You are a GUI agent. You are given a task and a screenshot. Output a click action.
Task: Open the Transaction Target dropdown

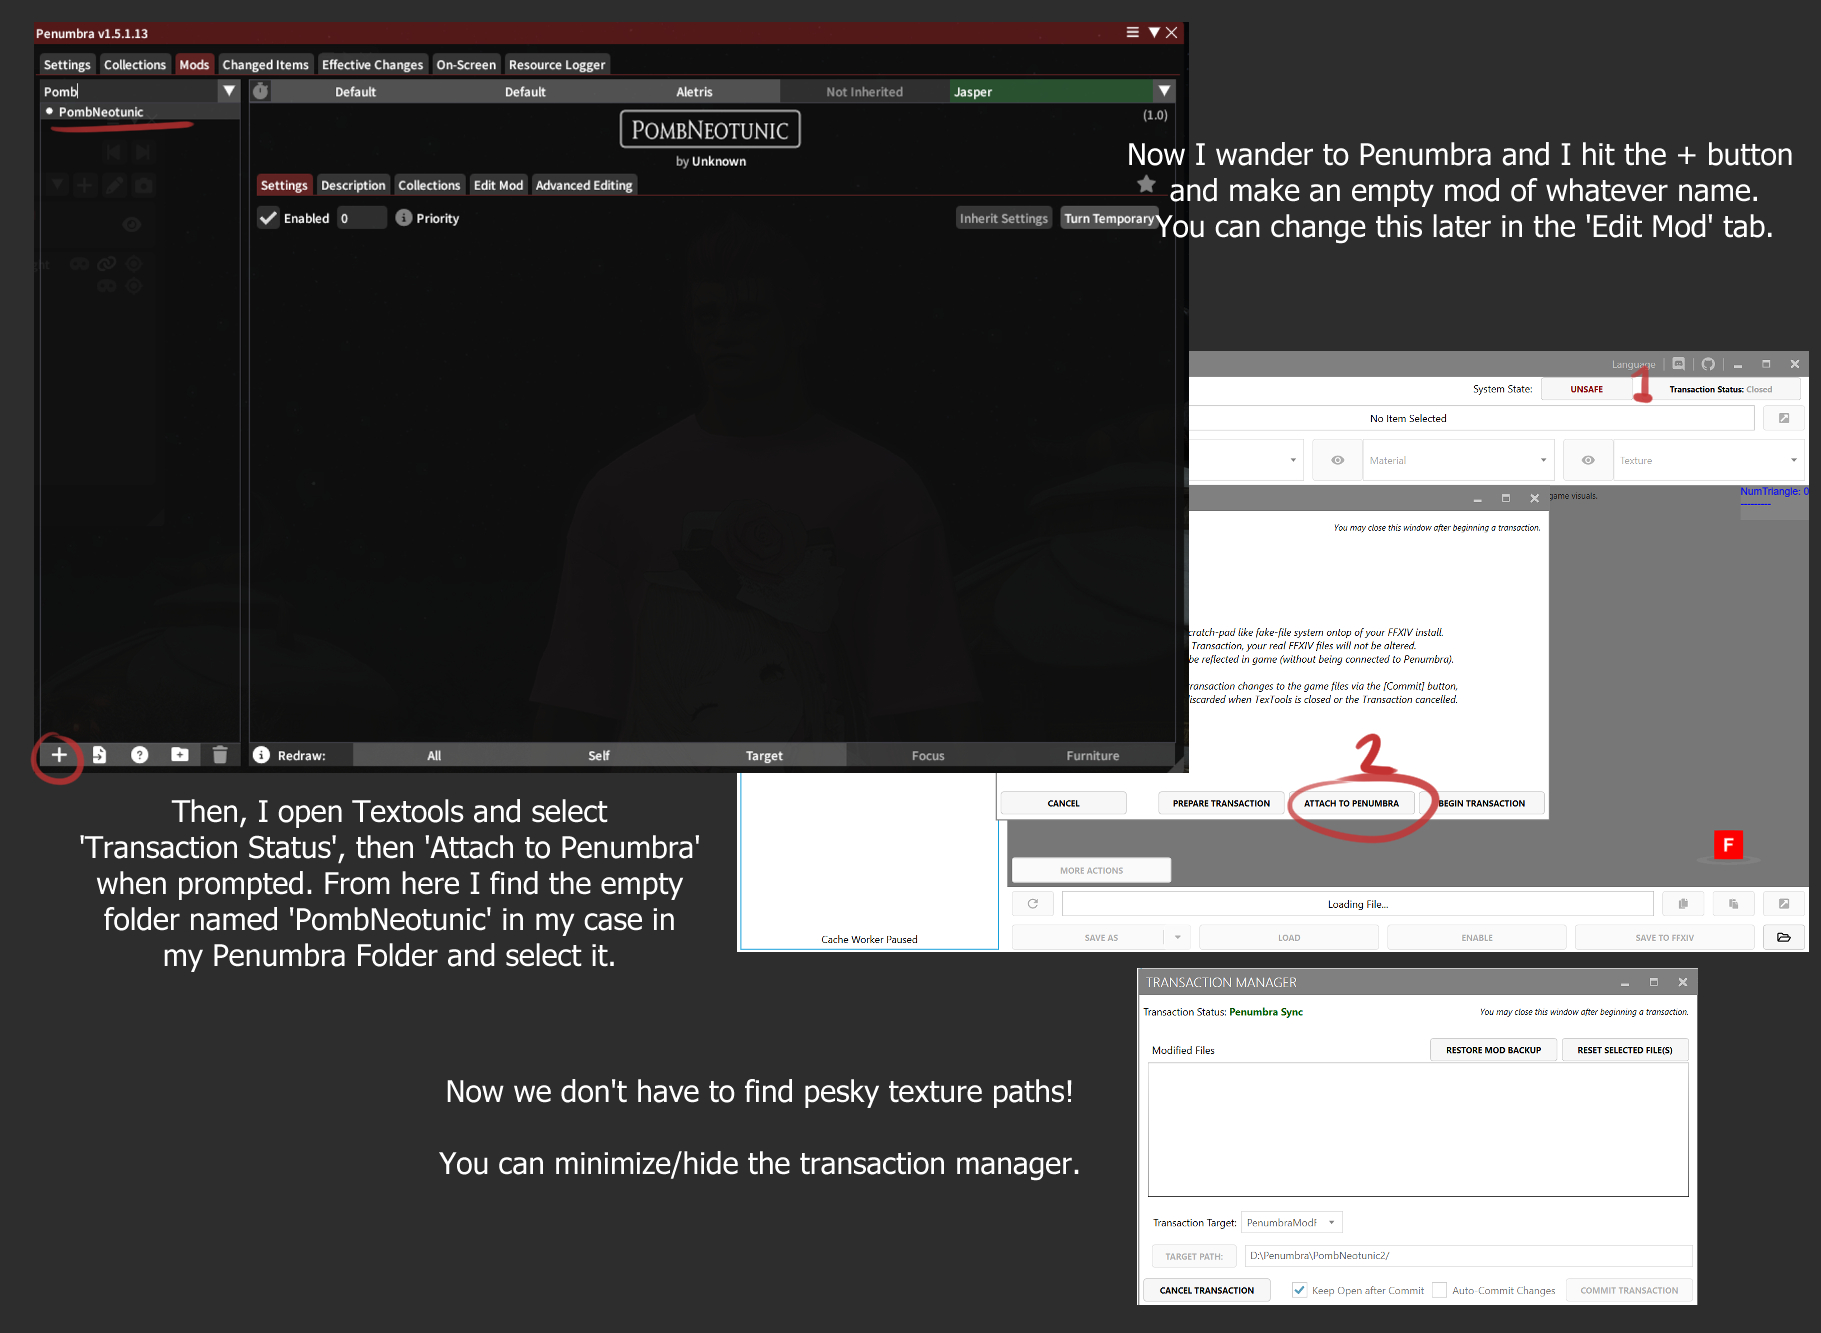click(x=1331, y=1222)
